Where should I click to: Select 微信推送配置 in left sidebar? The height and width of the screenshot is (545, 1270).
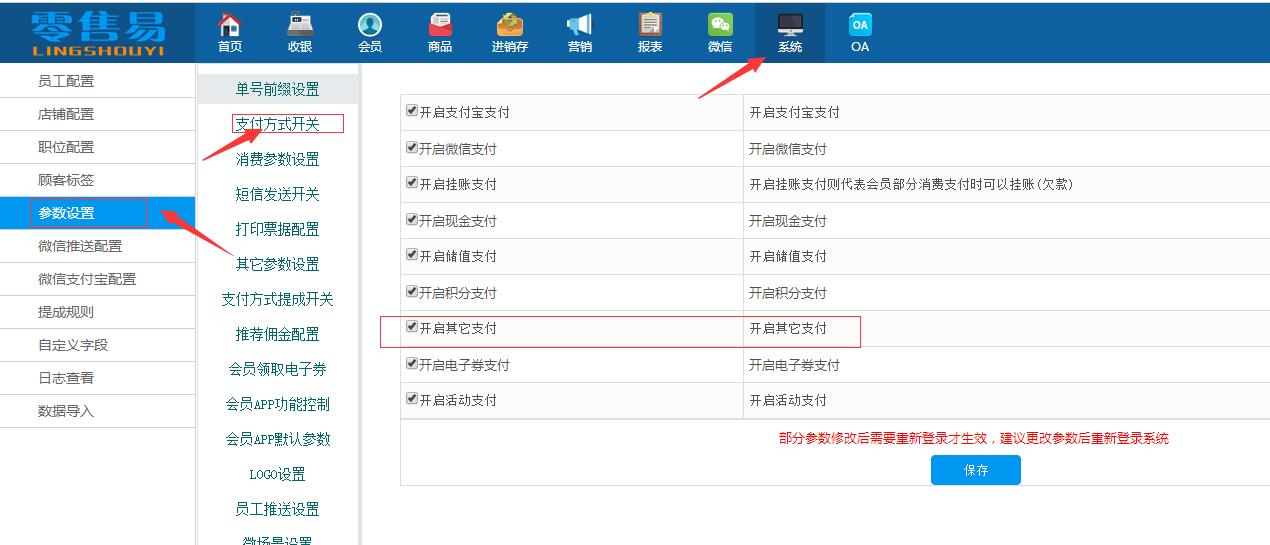97,246
